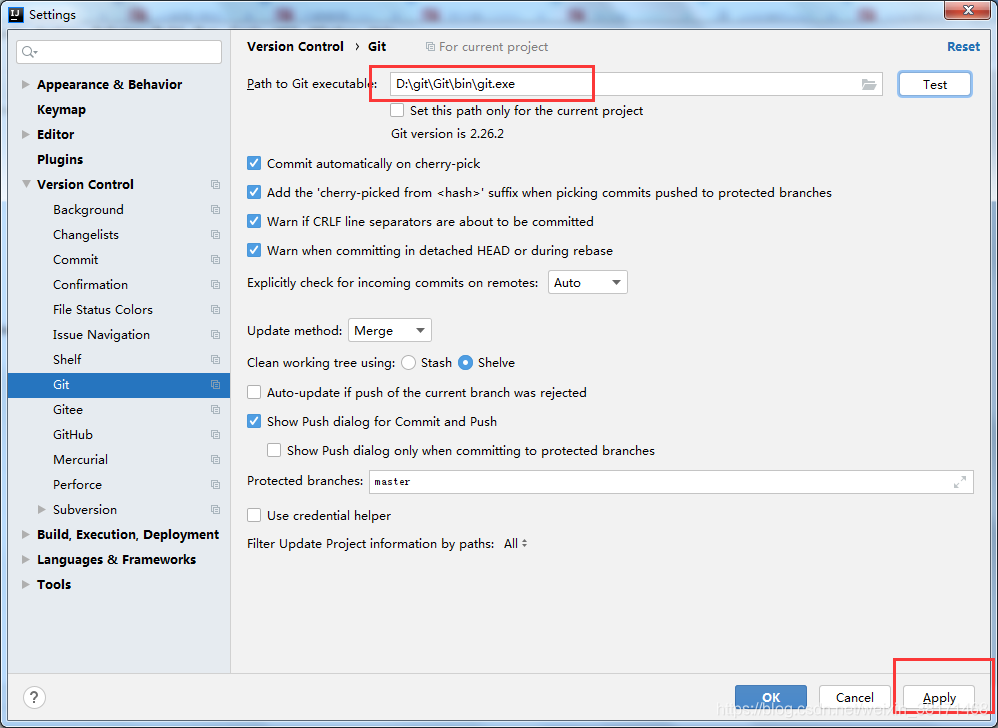
Task: Click the project-level icon beside File Status Colors
Action: (x=215, y=309)
